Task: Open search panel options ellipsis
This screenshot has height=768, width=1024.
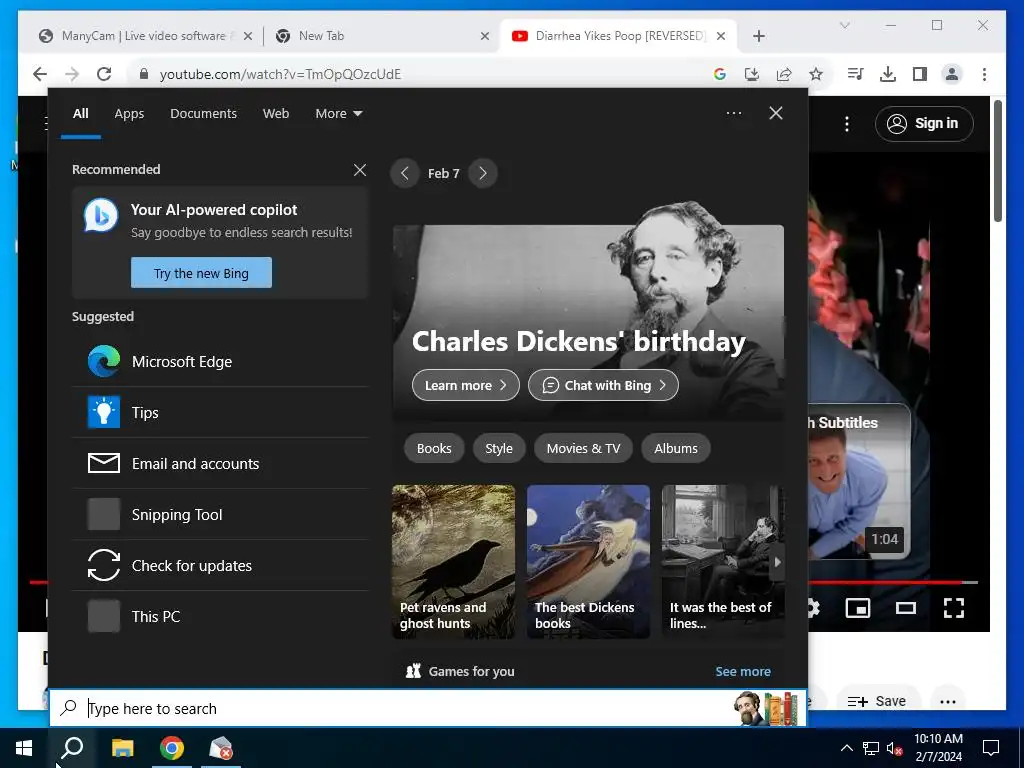Action: pos(734,113)
